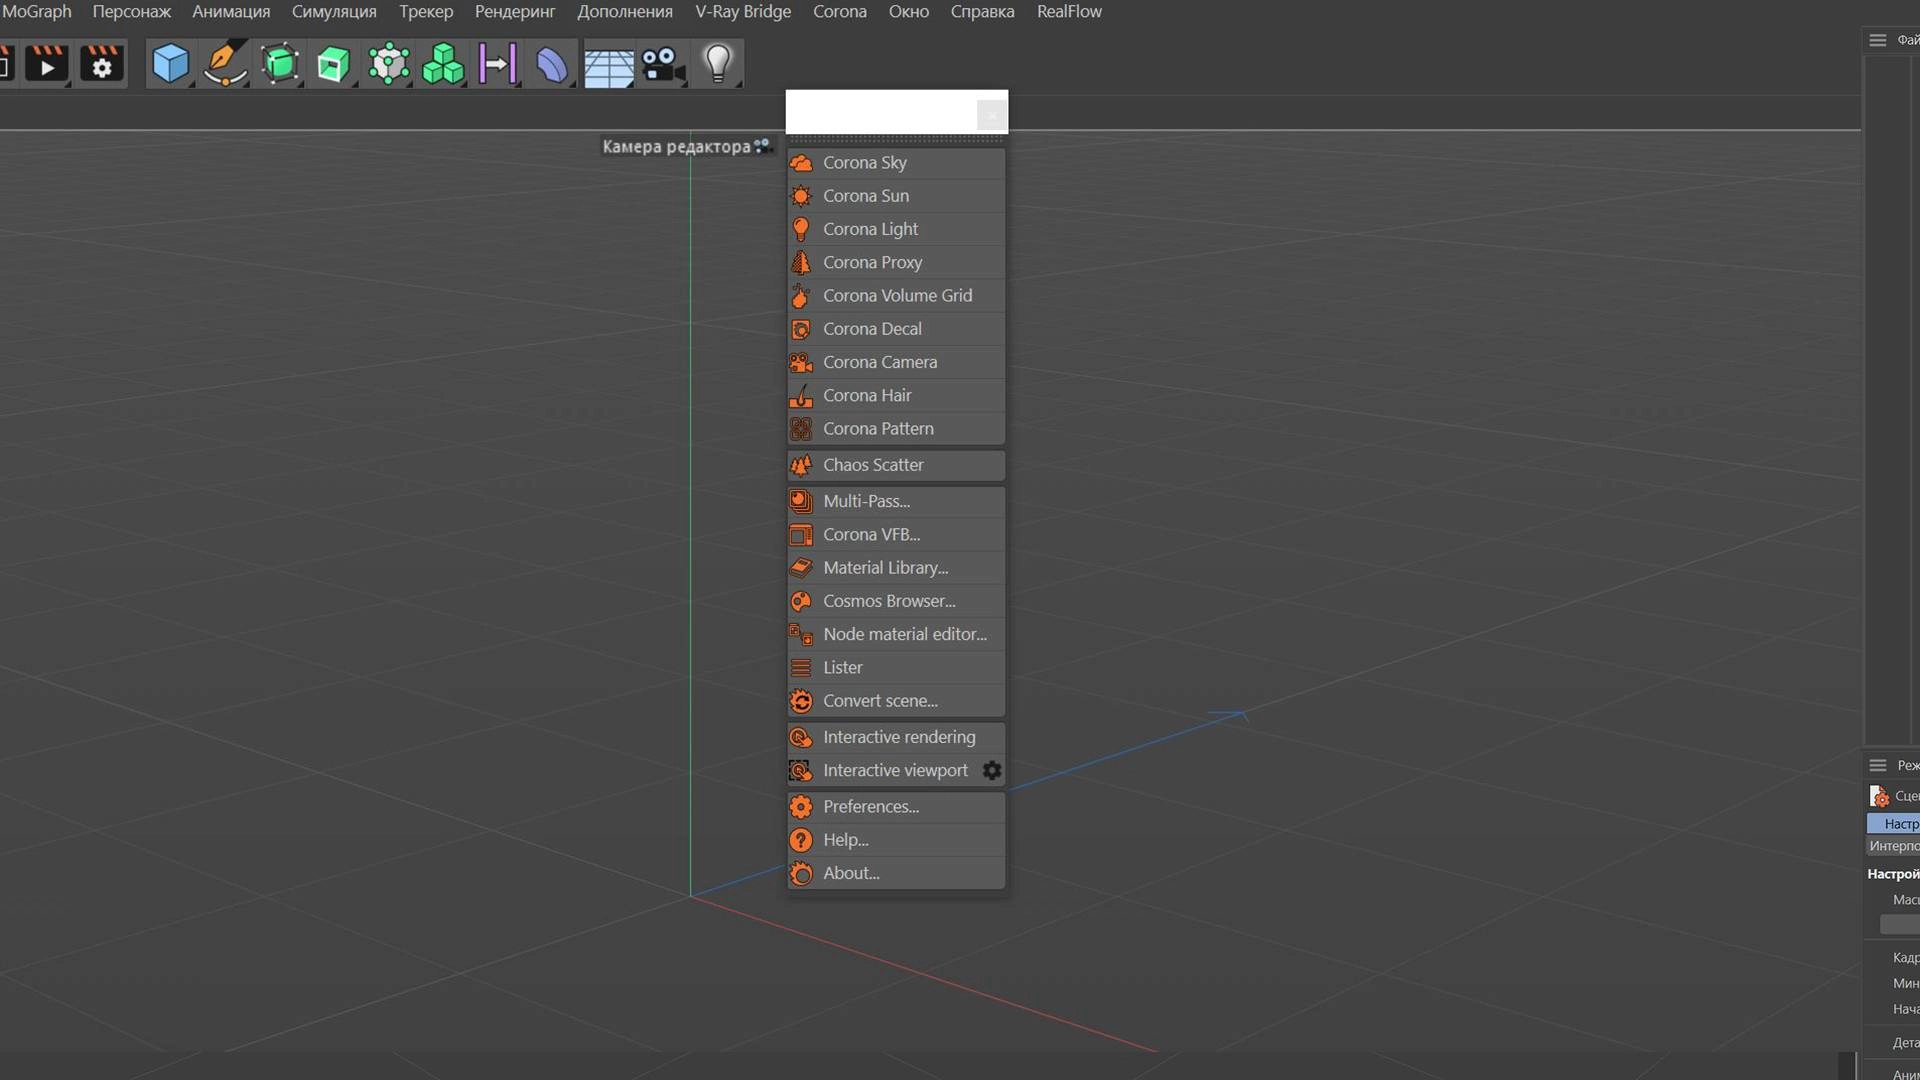Click the Chaos Scatter icon

[x=801, y=465]
